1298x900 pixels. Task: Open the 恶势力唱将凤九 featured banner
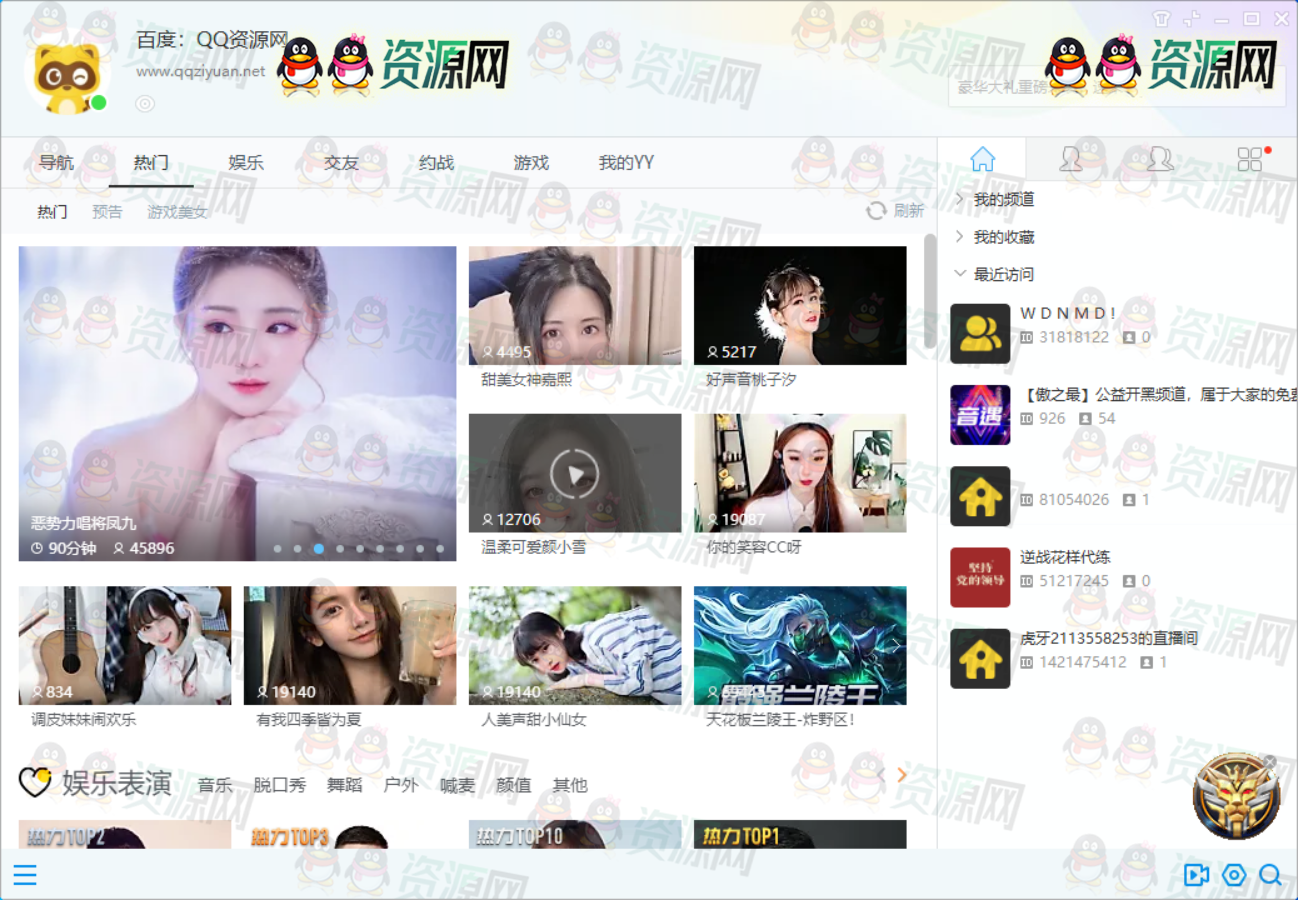[237, 404]
